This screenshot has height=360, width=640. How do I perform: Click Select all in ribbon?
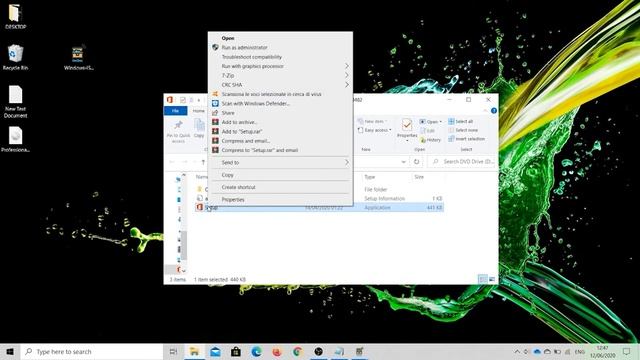[460, 121]
